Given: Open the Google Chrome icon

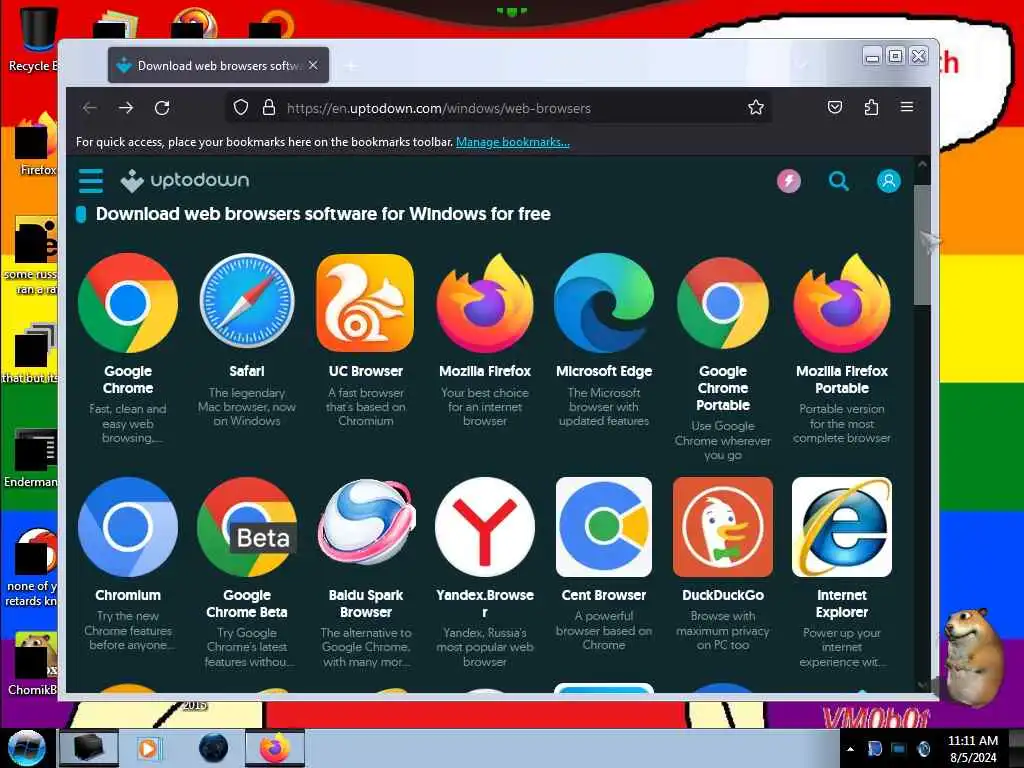Looking at the screenshot, I should (x=128, y=303).
